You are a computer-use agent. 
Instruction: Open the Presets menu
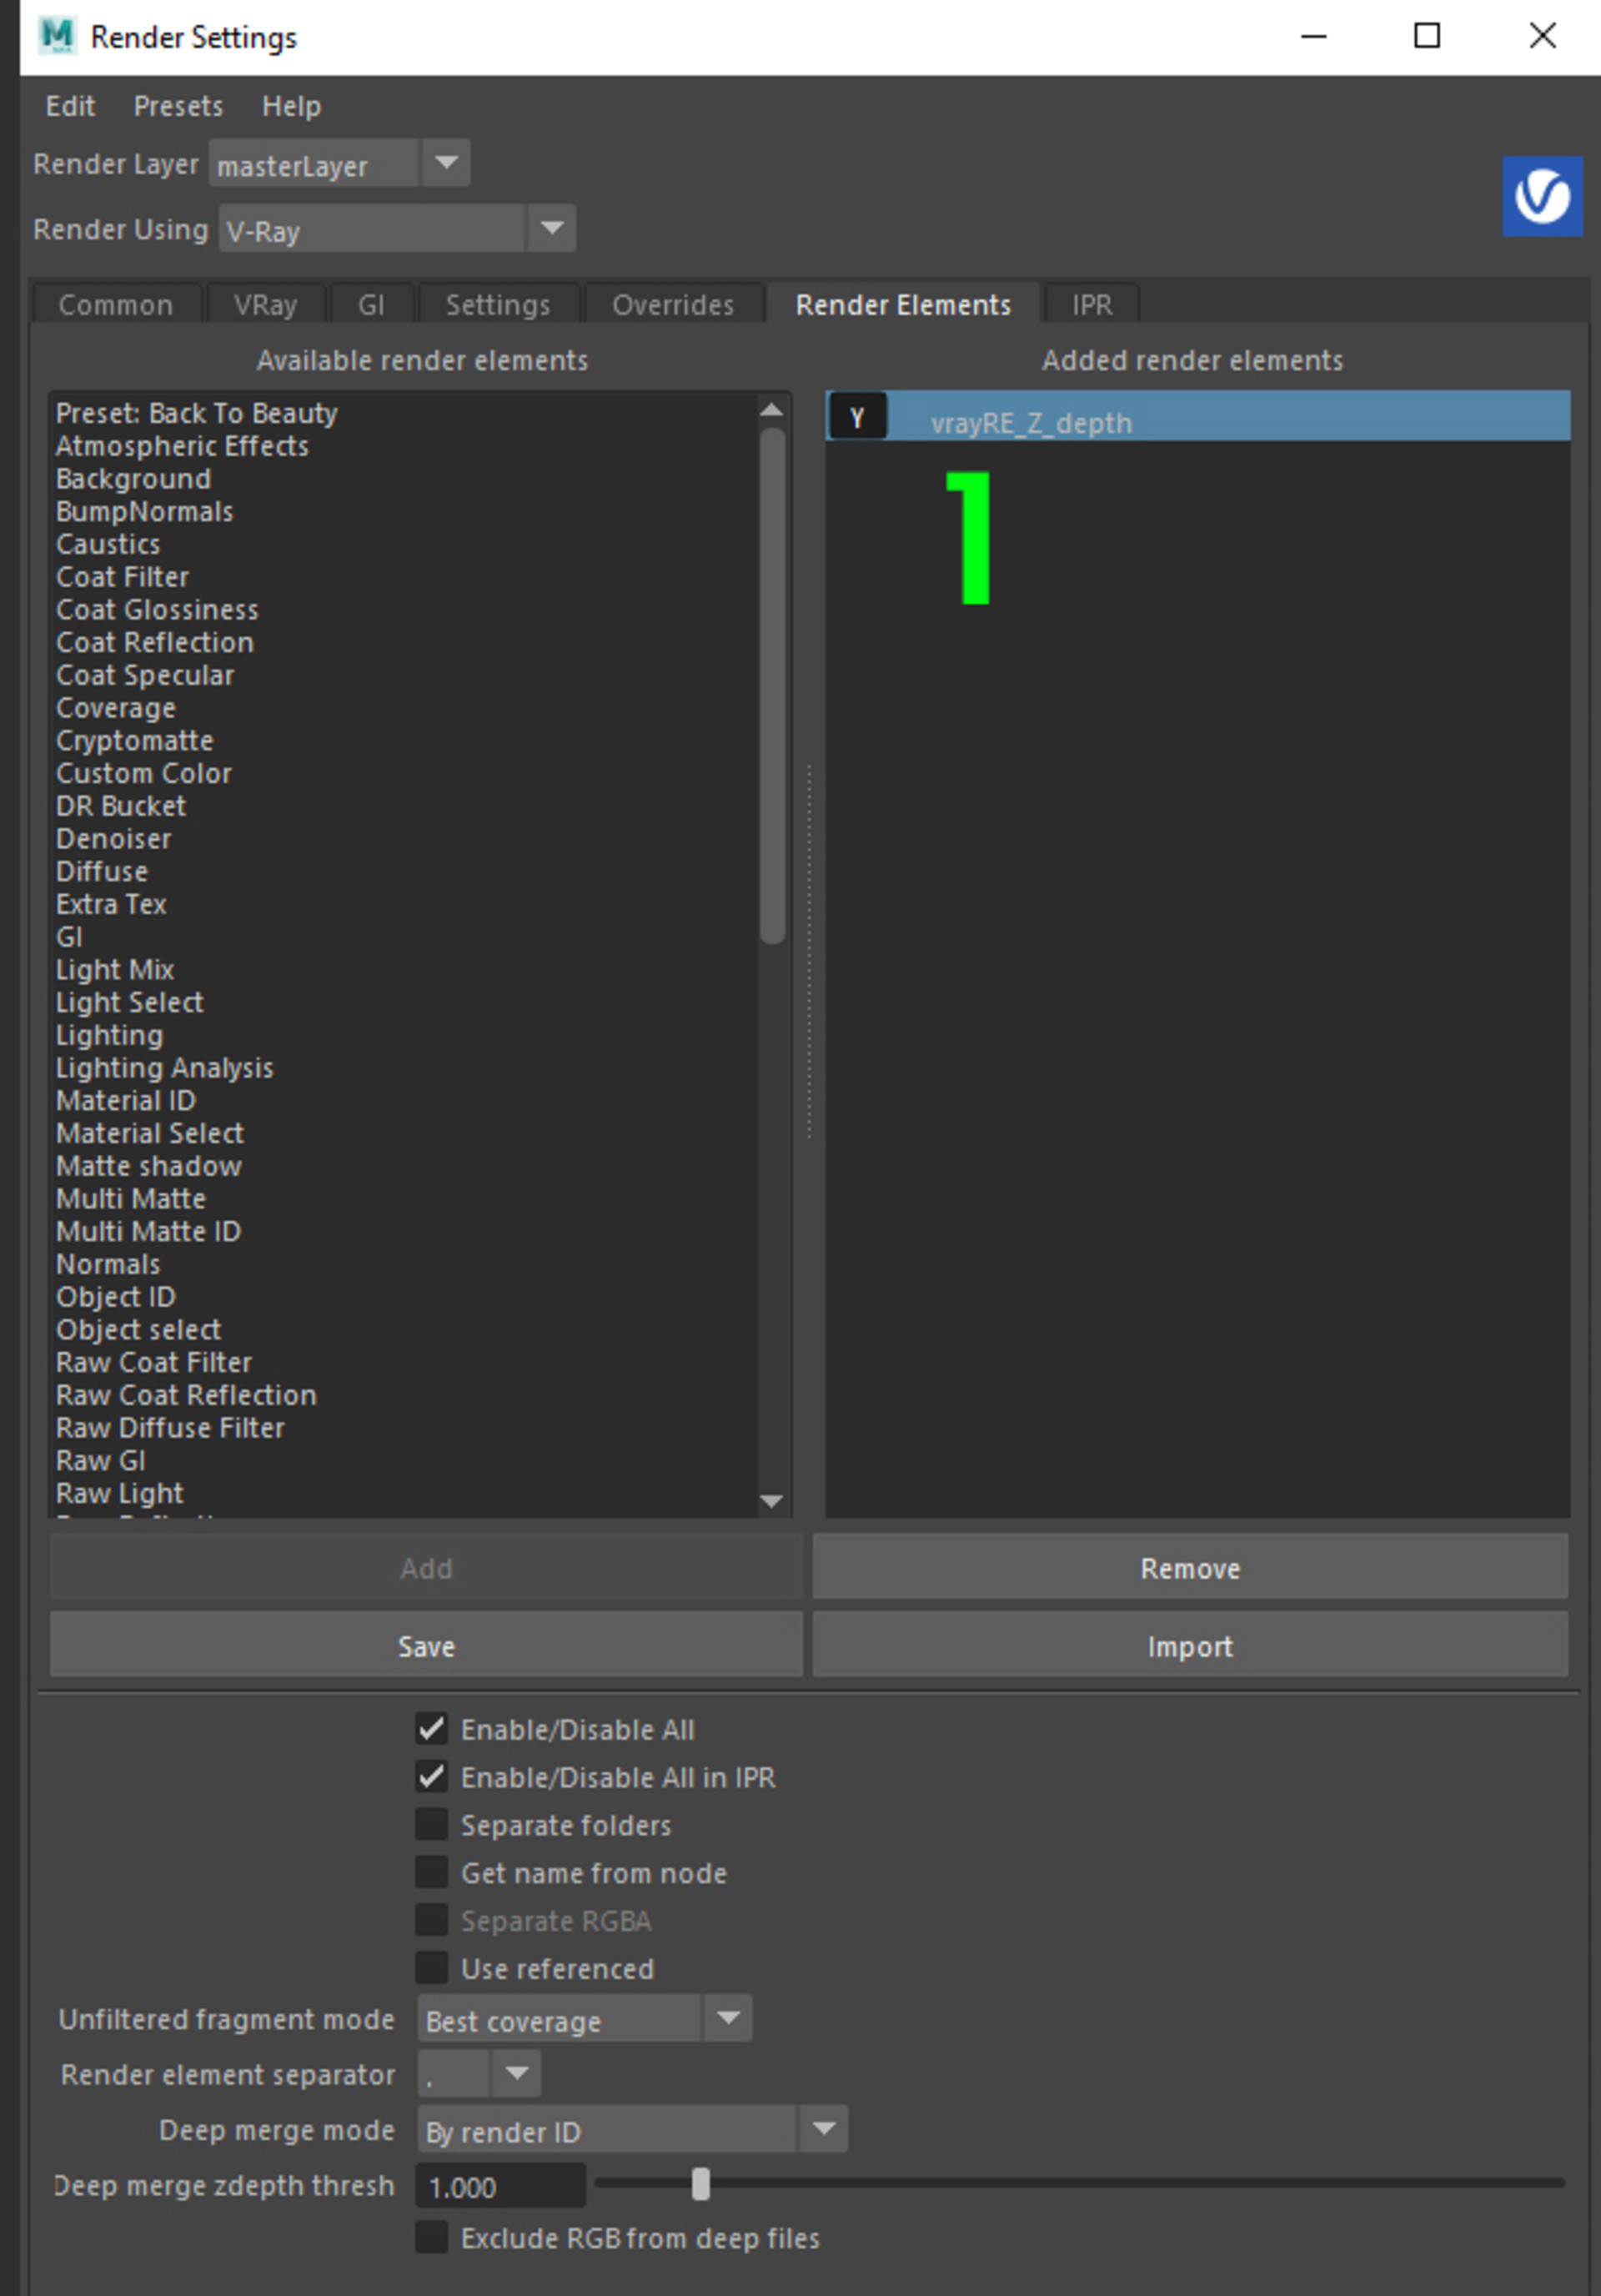(x=178, y=106)
